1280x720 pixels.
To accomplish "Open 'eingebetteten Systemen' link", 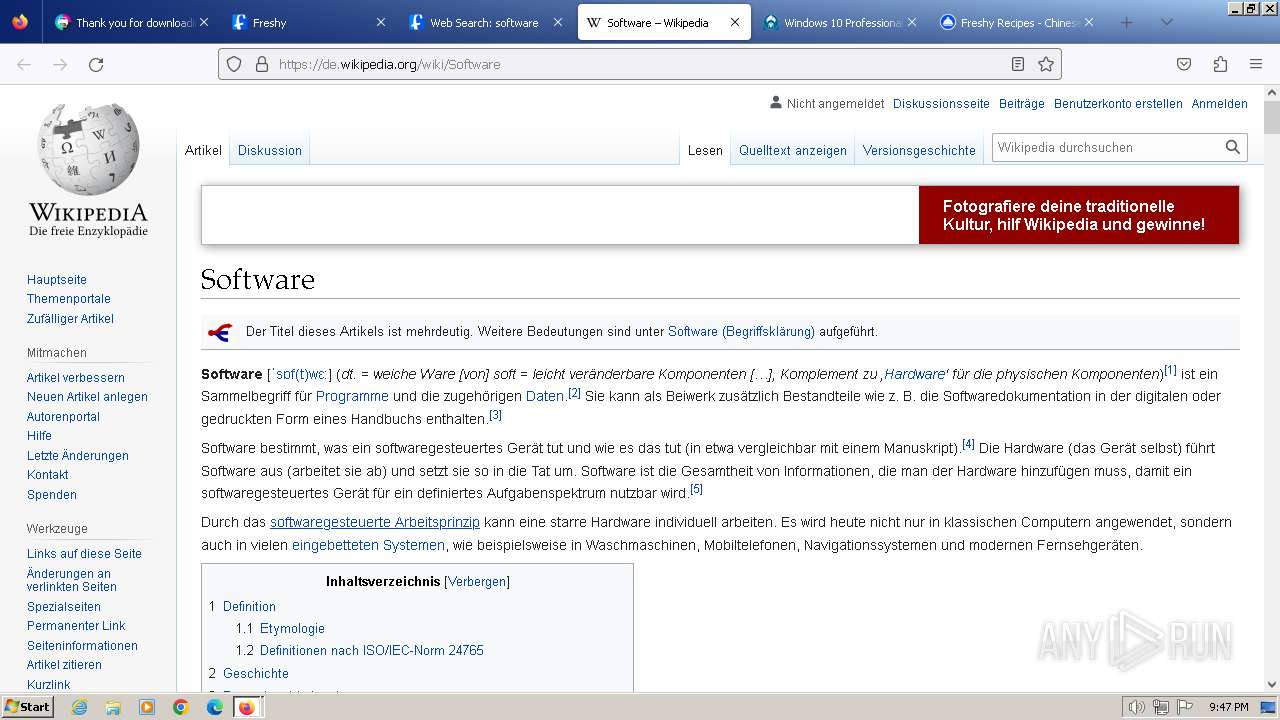I will coord(368,545).
